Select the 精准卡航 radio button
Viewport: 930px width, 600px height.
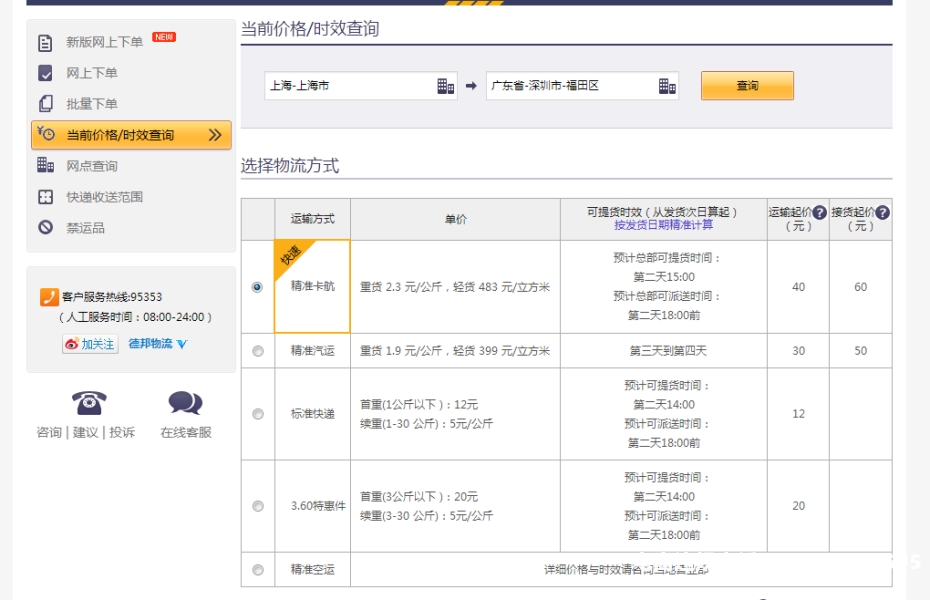pyautogui.click(x=258, y=287)
